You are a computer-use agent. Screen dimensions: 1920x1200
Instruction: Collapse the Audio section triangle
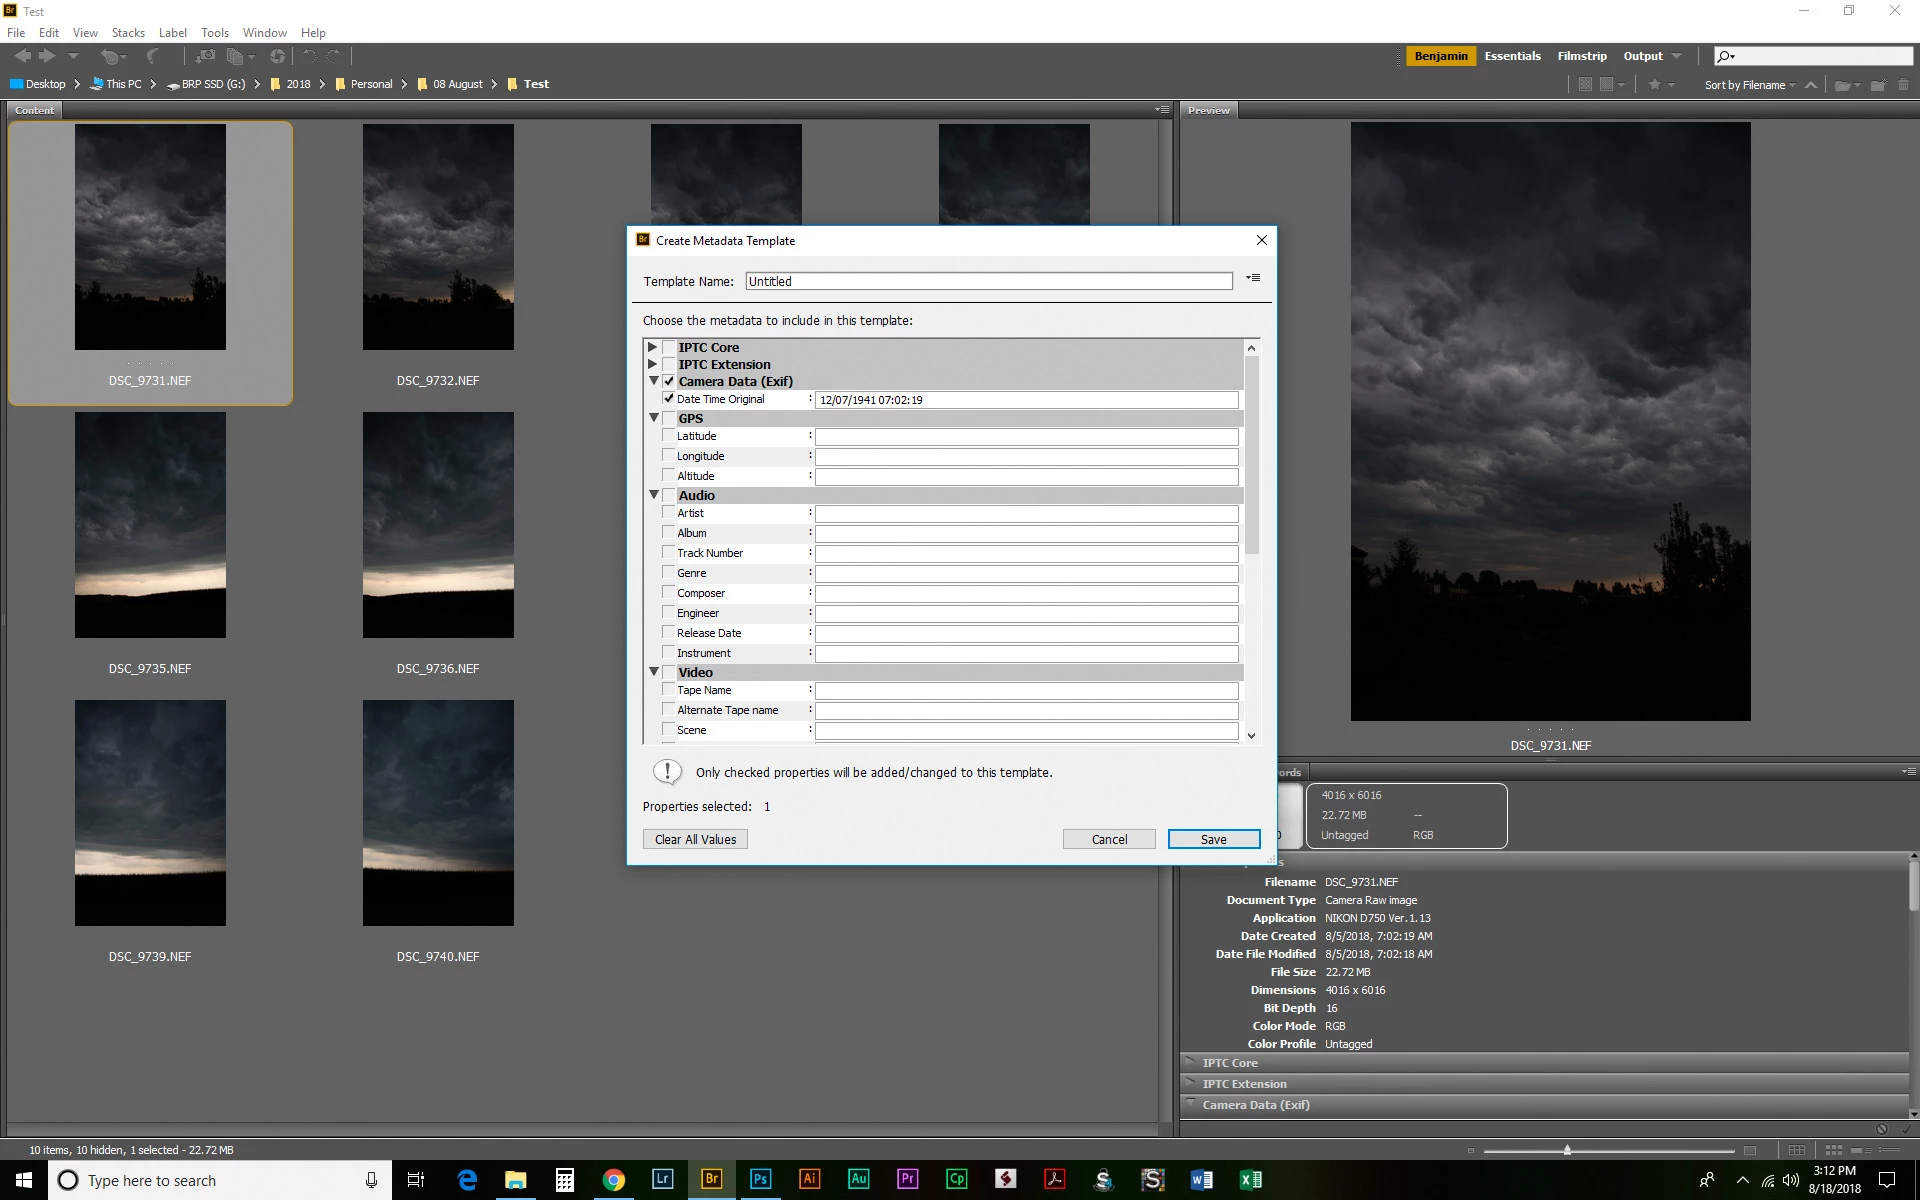point(654,495)
